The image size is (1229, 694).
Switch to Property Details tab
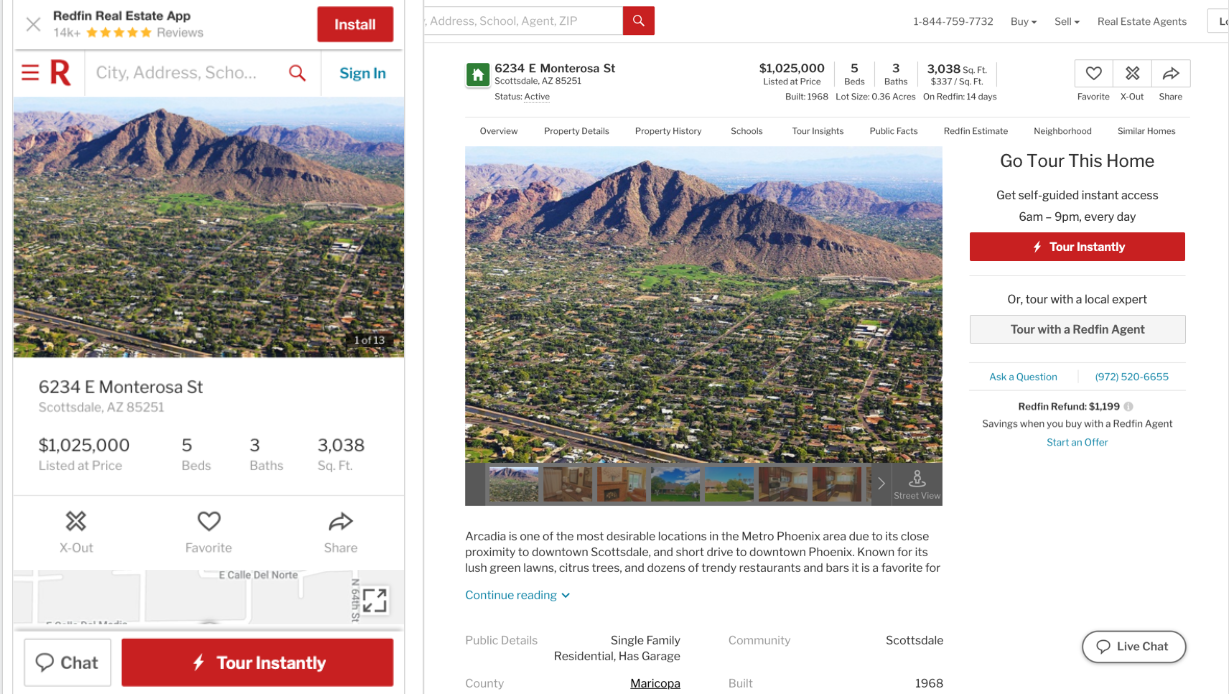click(577, 131)
